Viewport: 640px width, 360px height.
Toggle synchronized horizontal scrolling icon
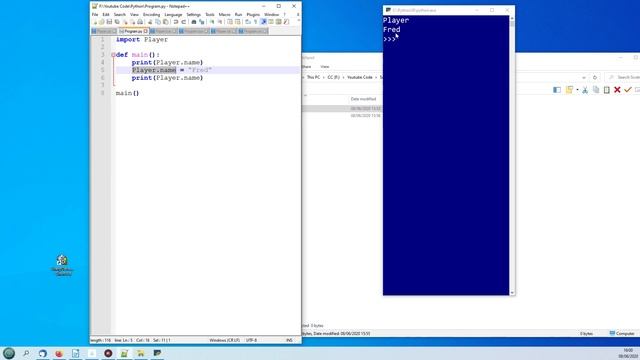tap(238, 22)
